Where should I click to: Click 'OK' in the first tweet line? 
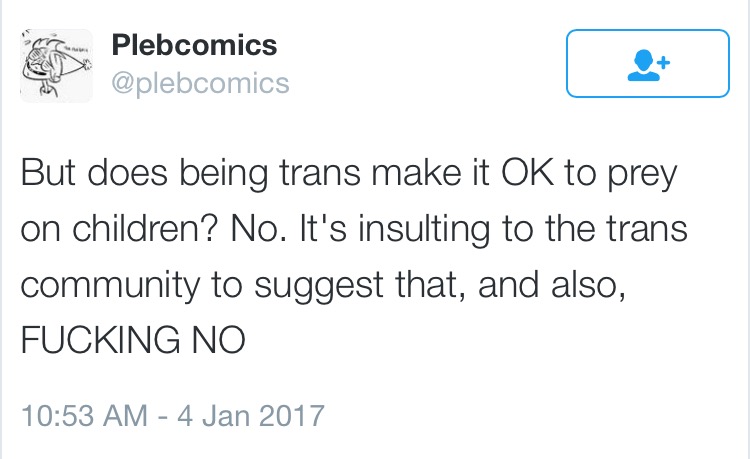click(528, 172)
